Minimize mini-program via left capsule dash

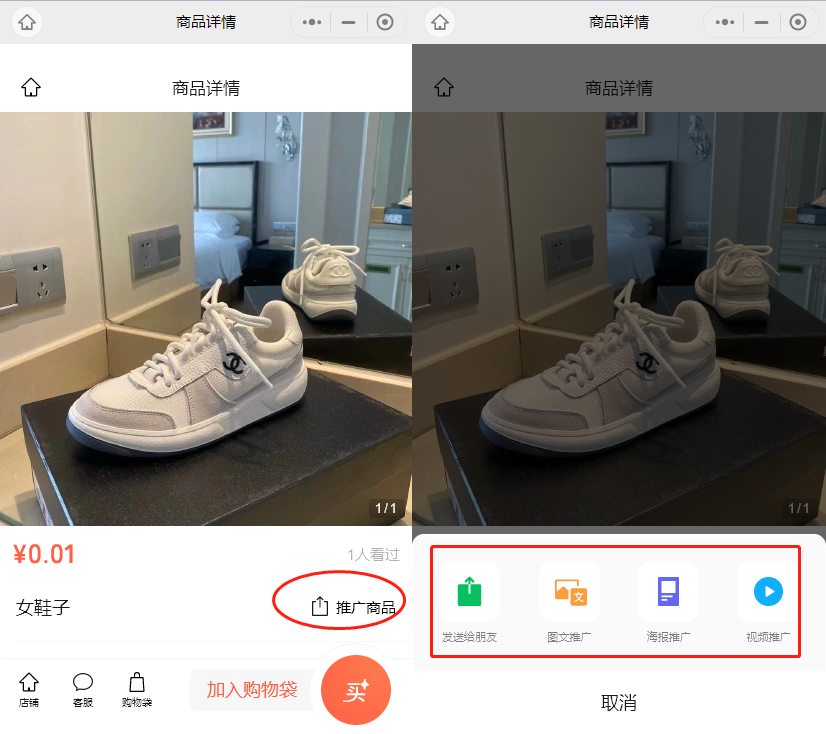click(348, 22)
